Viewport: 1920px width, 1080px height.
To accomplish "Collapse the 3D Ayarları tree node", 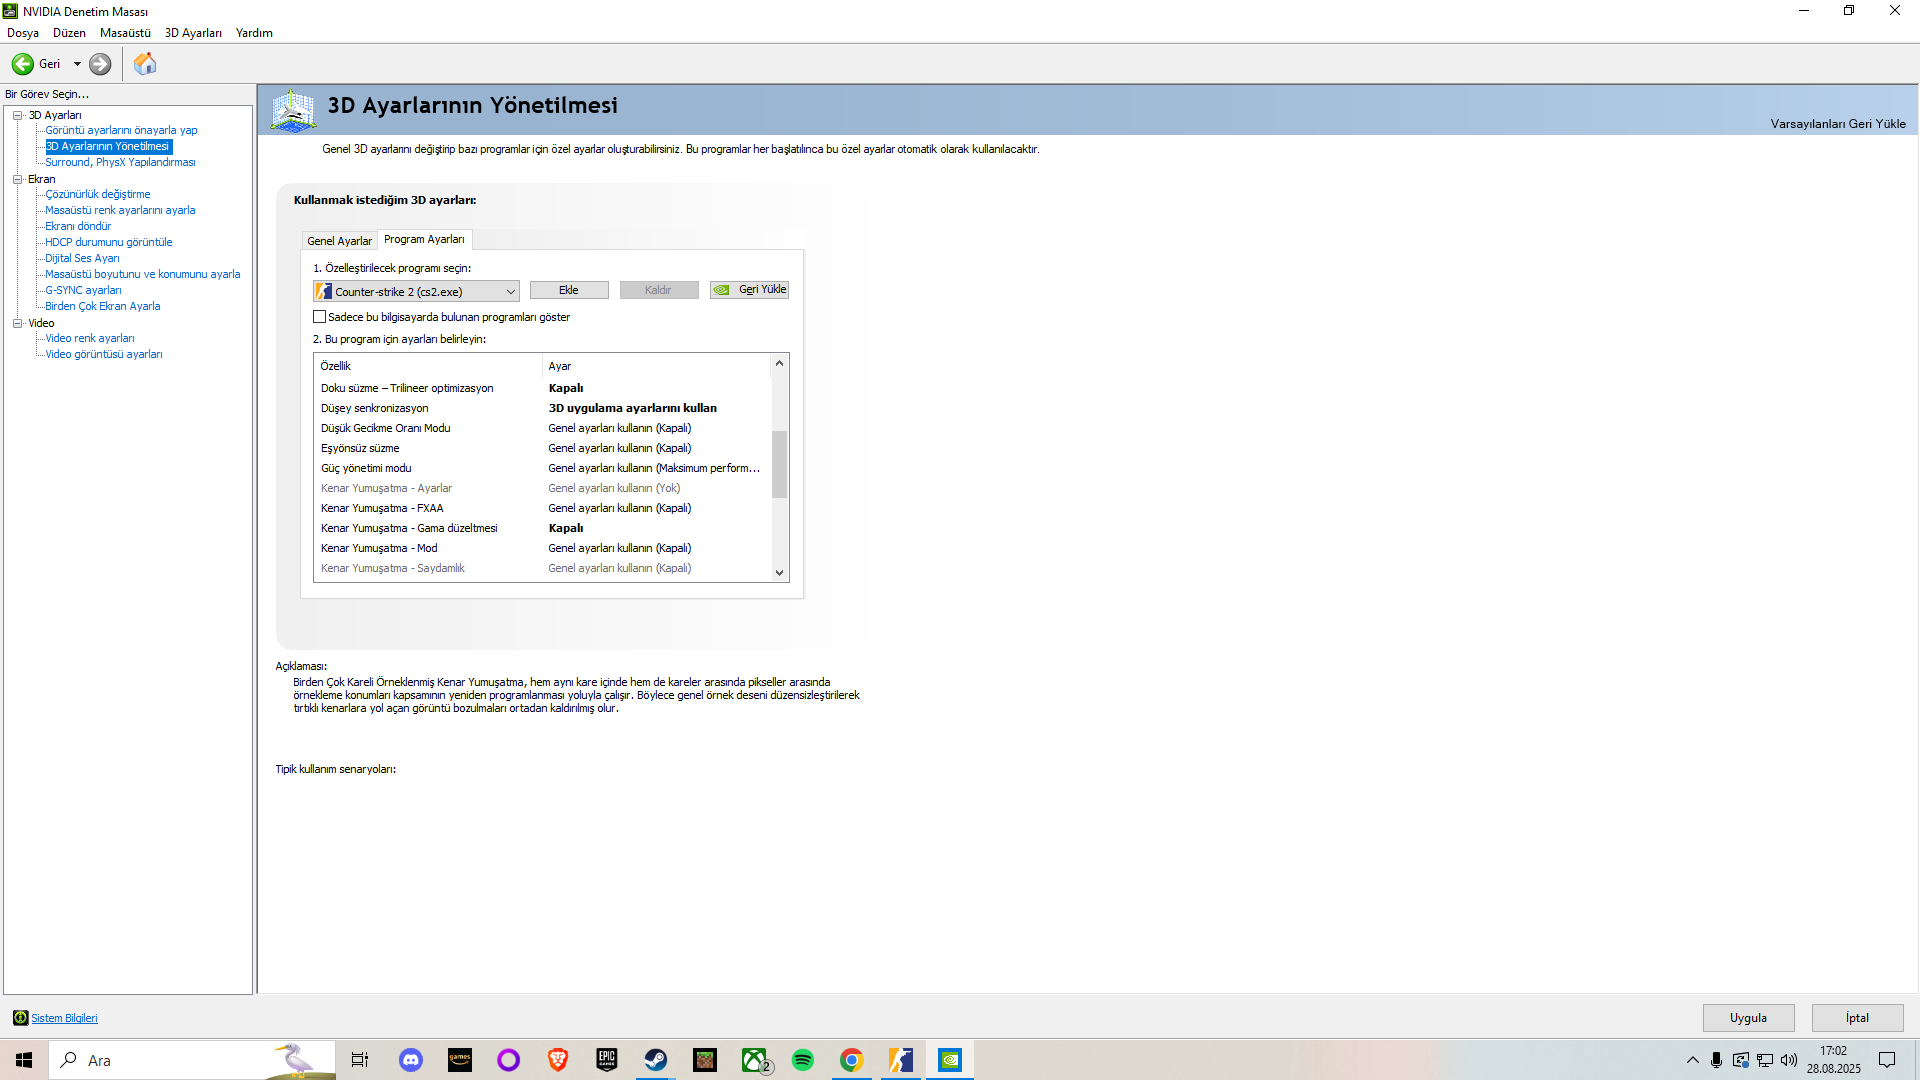I will pyautogui.click(x=17, y=115).
